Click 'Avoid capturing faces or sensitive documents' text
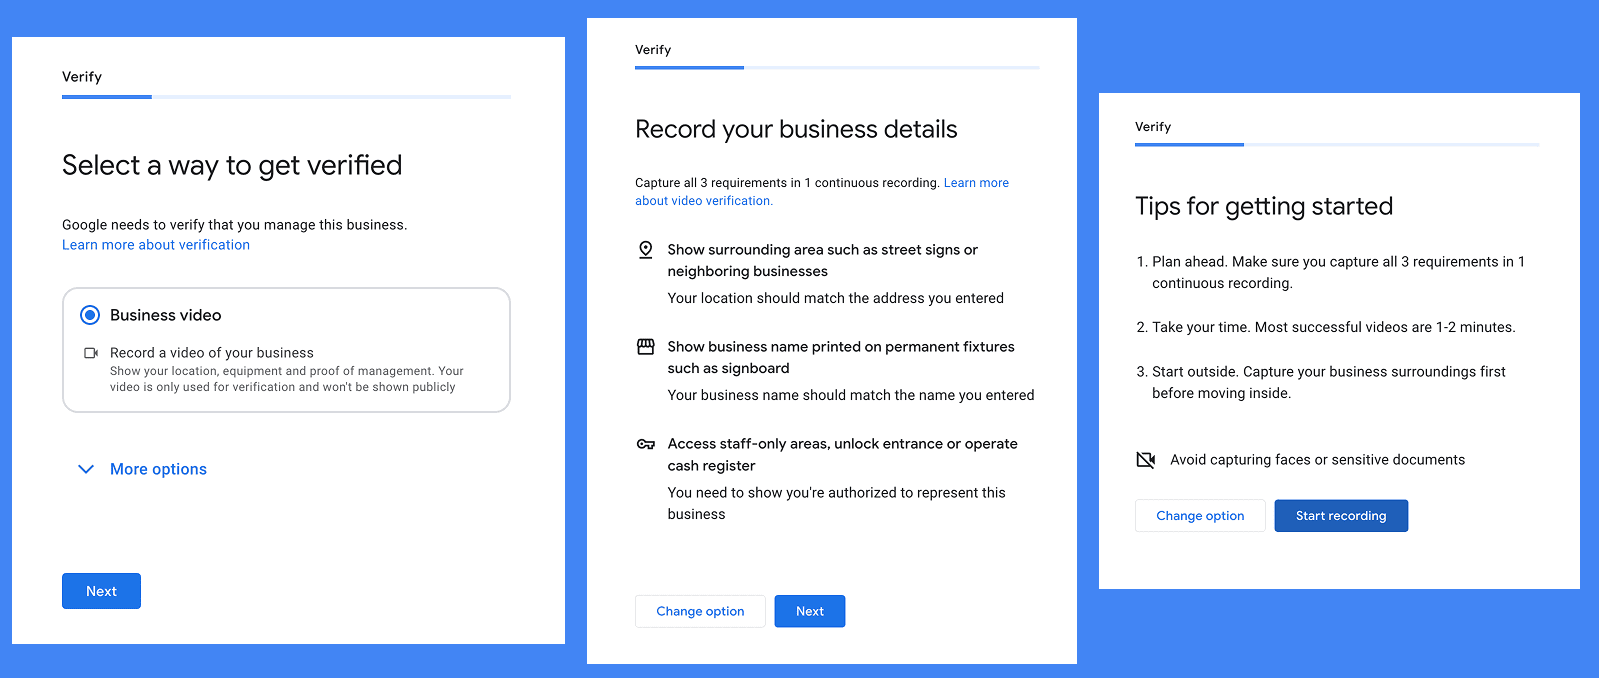 1317,460
